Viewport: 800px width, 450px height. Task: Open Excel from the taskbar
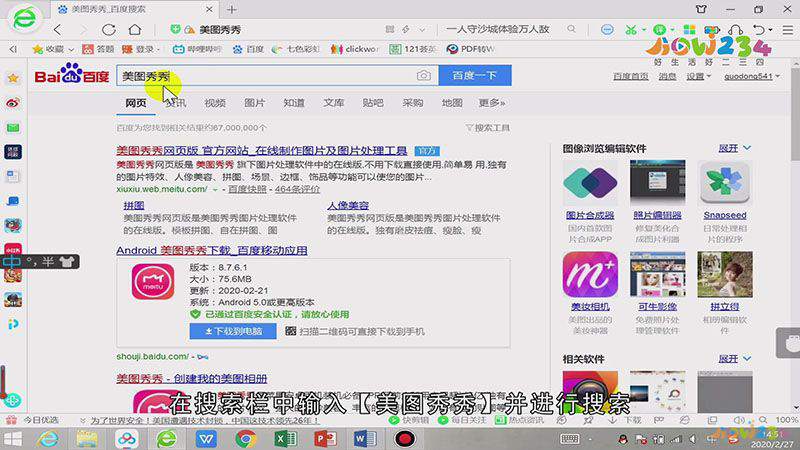point(286,439)
